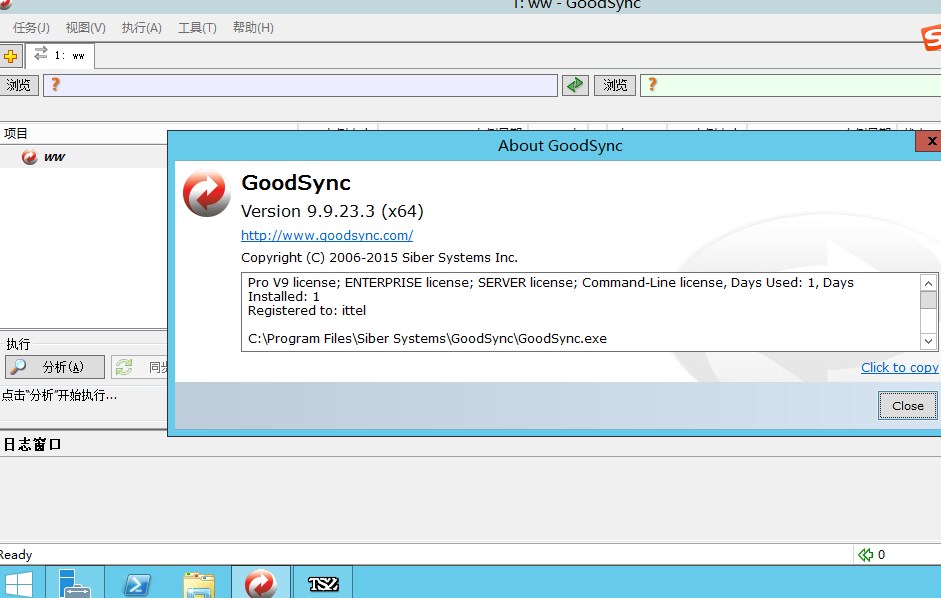
Task: Click the X on About GoodSync title bar
Action: [929, 141]
